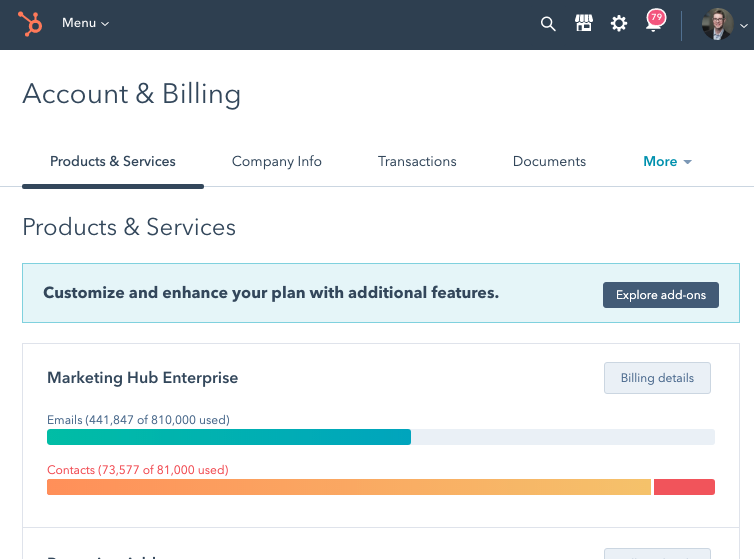The image size is (754, 559).
Task: Open the Settings gear icon
Action: [619, 24]
